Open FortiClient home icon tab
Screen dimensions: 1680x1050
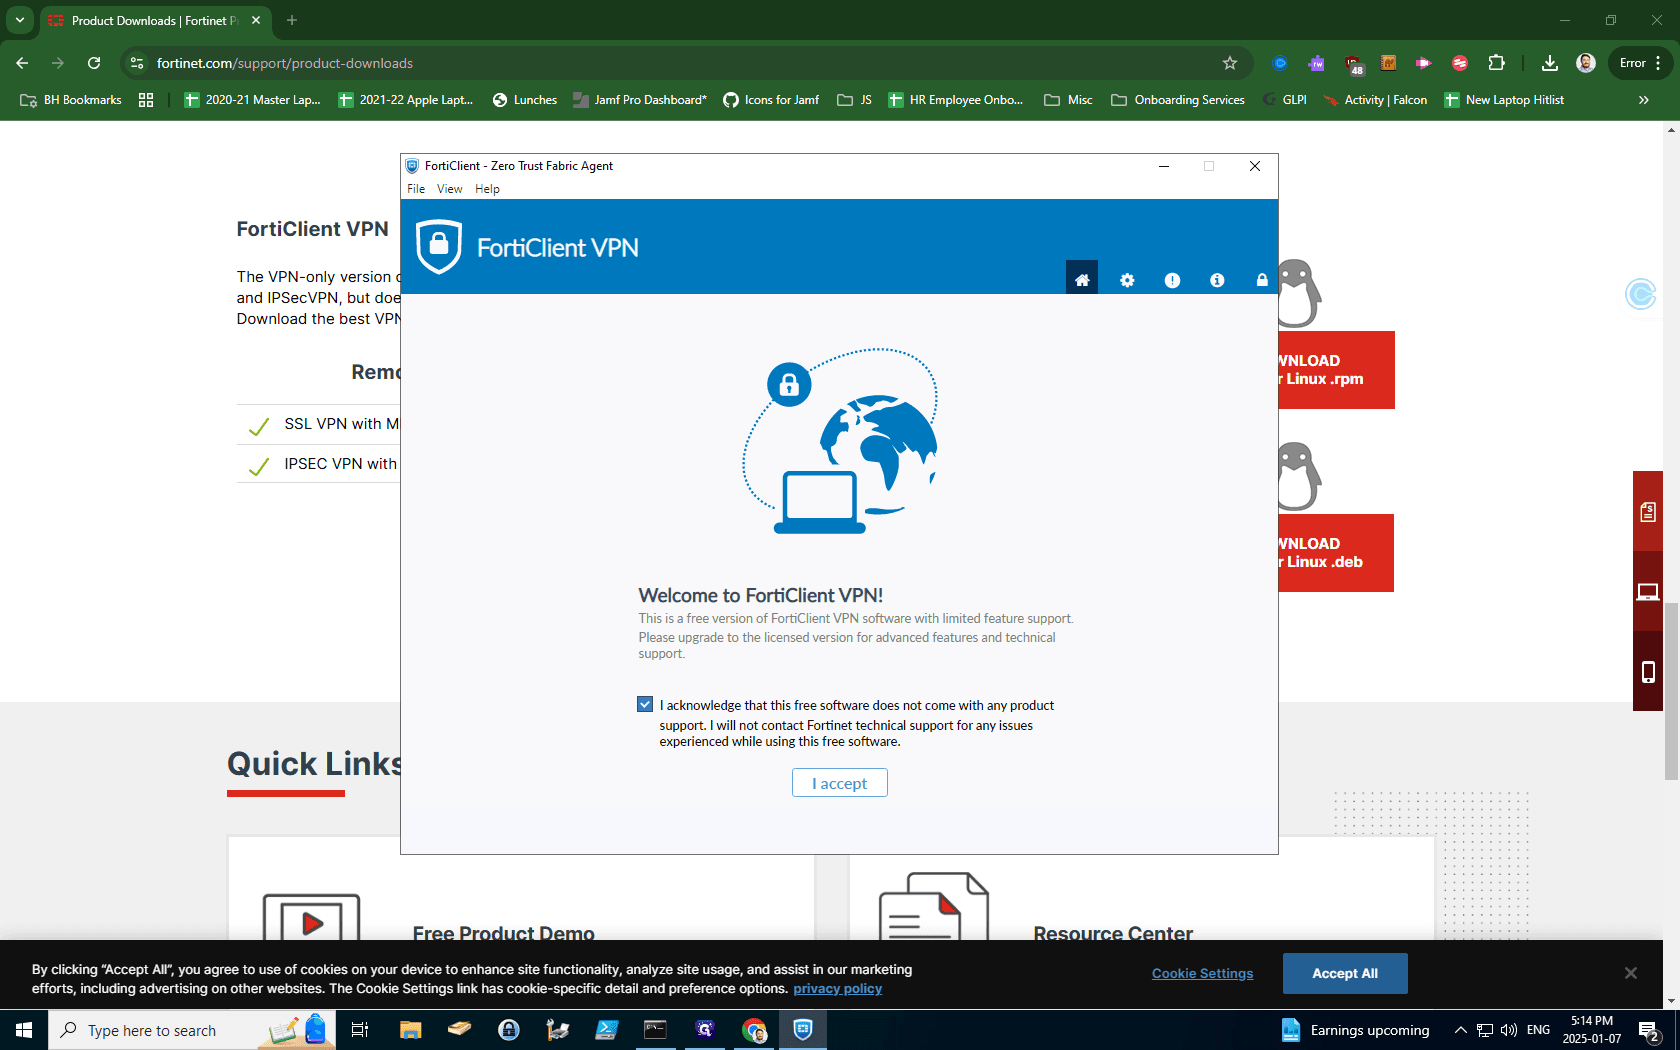(x=1082, y=280)
